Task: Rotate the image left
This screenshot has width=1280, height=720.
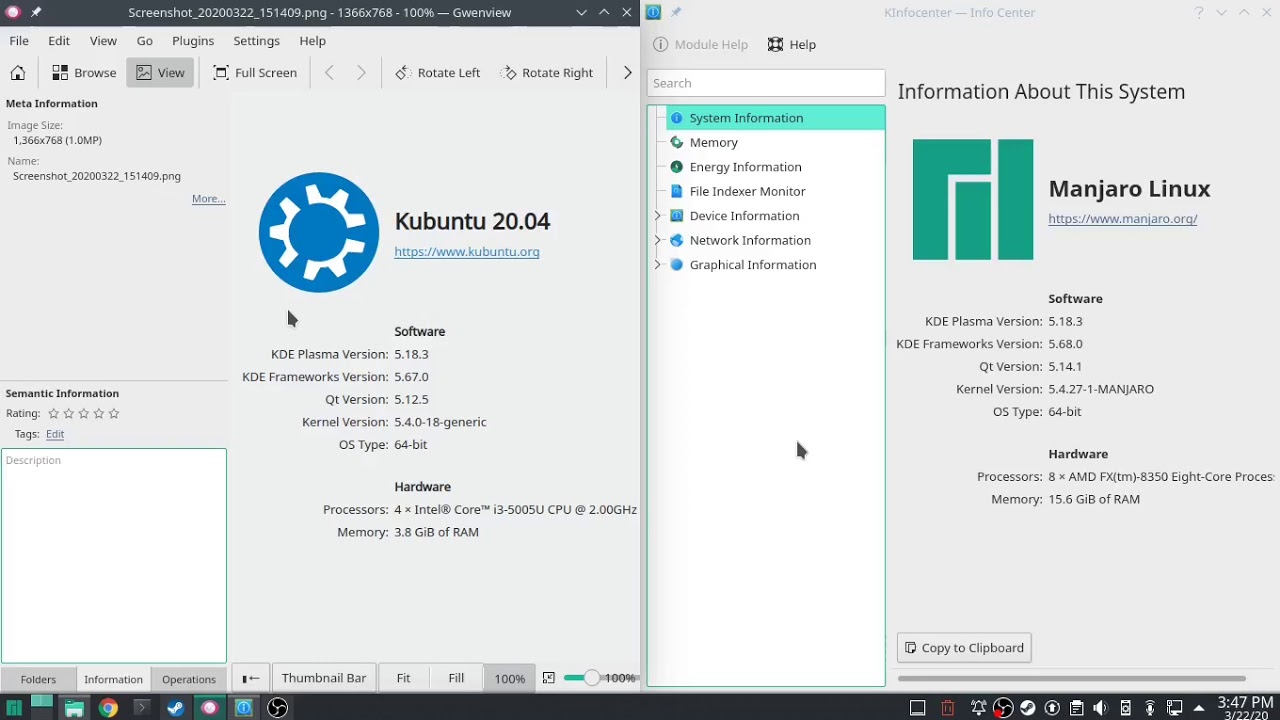Action: point(438,72)
